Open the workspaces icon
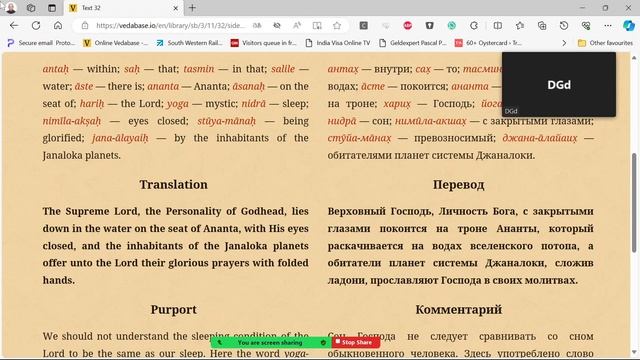Screen dimensions: 640x360 click(x=31, y=8)
